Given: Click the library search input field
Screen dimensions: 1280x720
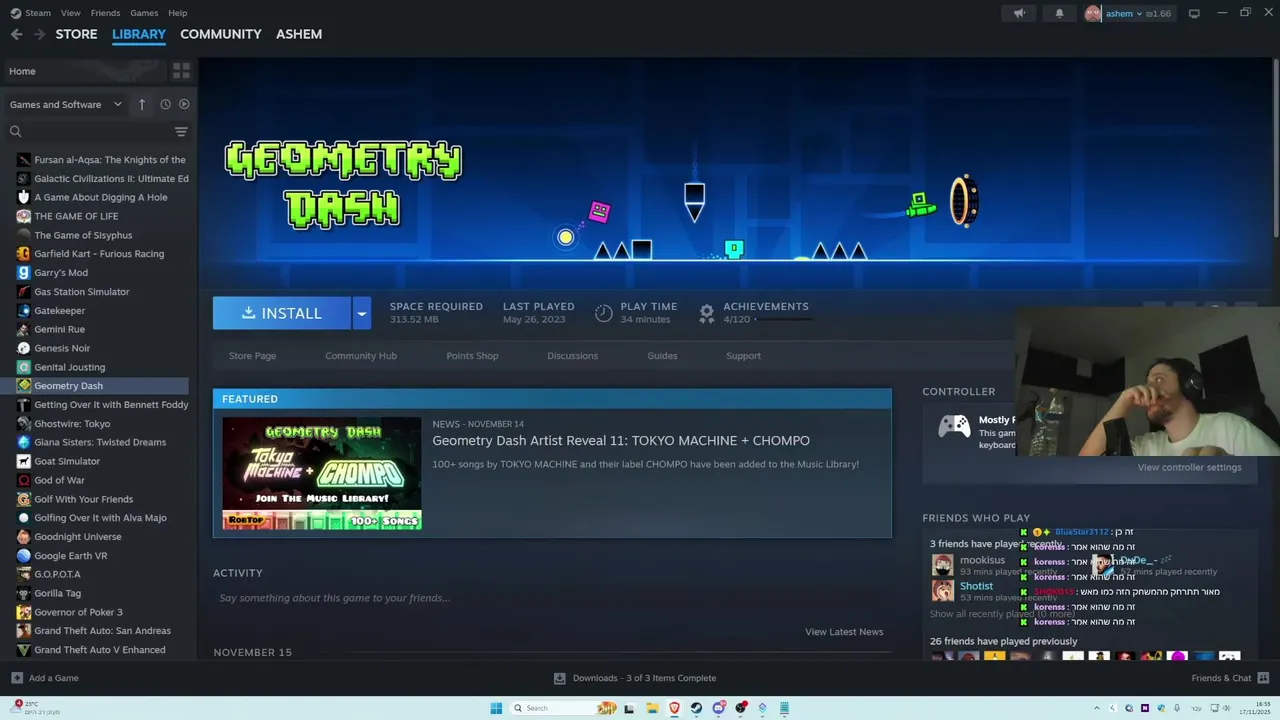Looking at the screenshot, I should (98, 131).
